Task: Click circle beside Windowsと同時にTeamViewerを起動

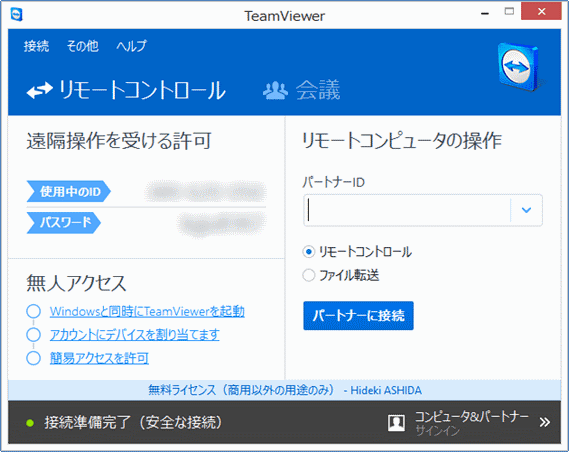Action: [33, 311]
